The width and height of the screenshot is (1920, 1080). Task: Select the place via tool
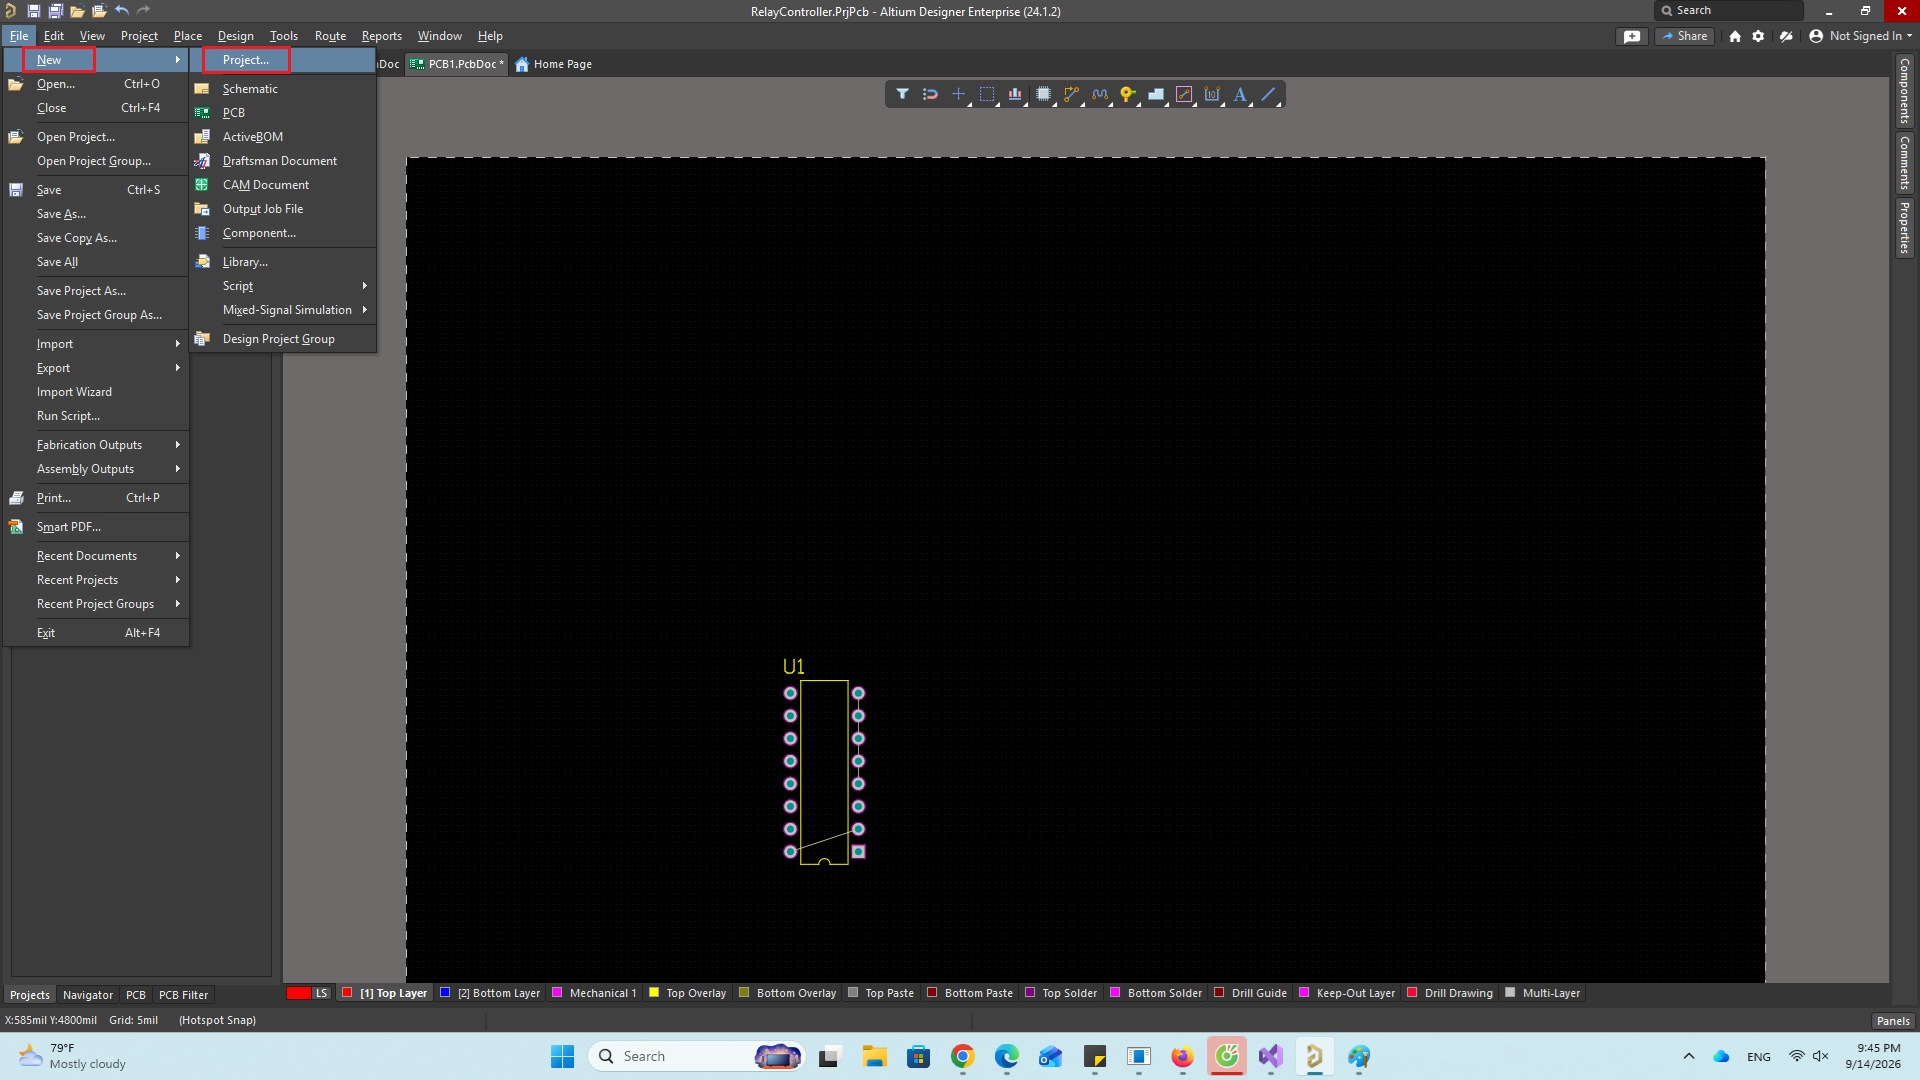point(1128,94)
